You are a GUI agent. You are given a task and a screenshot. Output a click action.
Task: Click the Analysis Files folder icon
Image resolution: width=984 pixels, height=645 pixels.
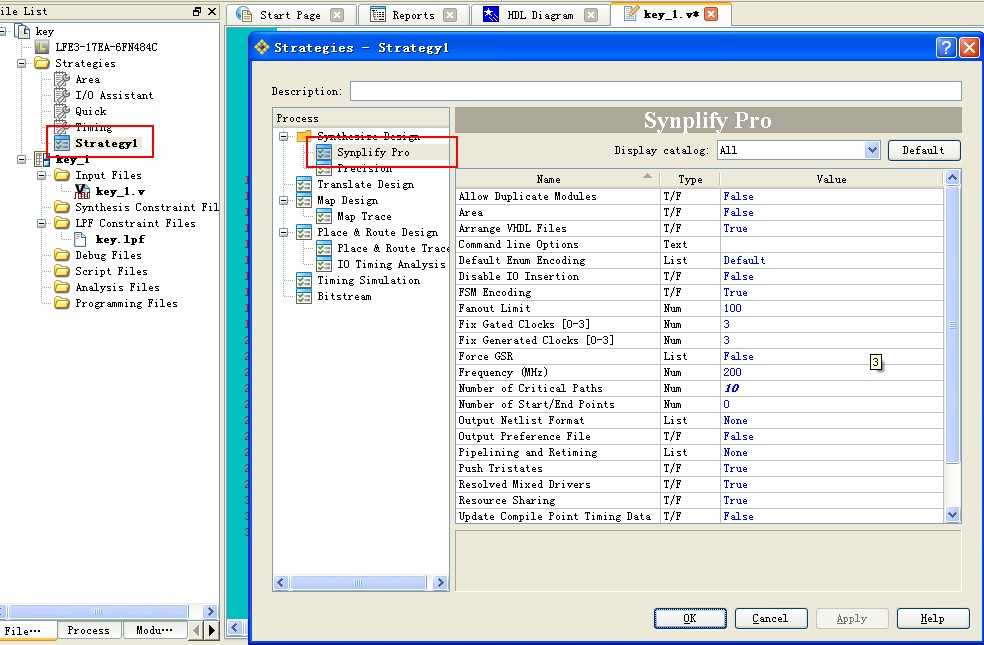(62, 287)
